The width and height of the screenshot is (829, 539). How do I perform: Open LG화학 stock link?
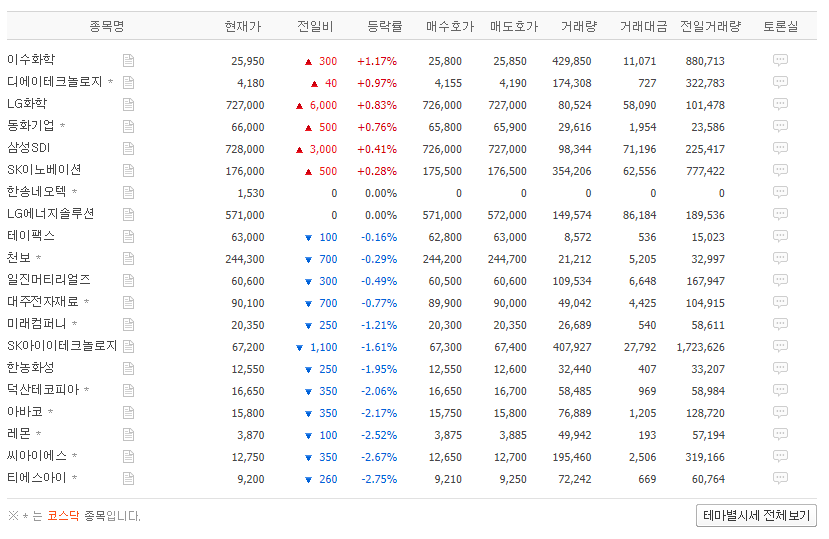click(x=27, y=104)
